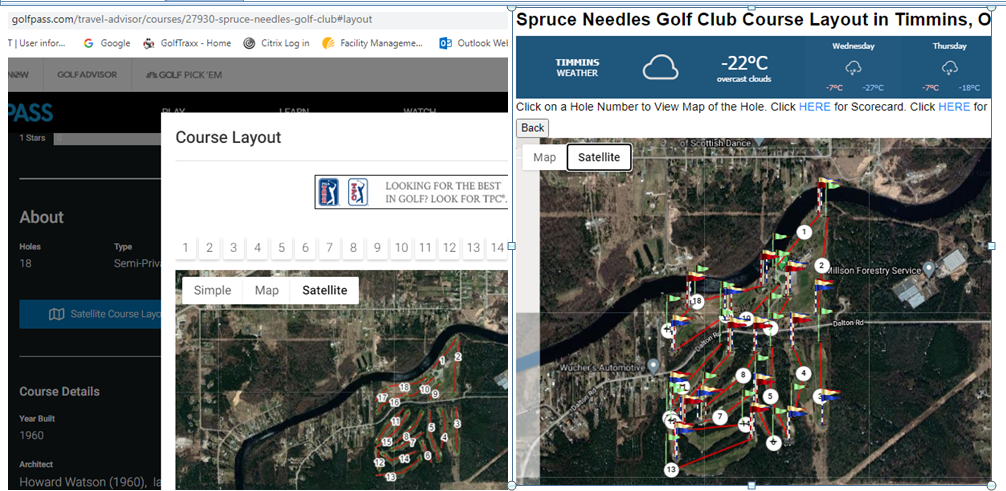Select hole 7 button in Course Layout
Image resolution: width=1006 pixels, height=491 pixels.
[329, 247]
